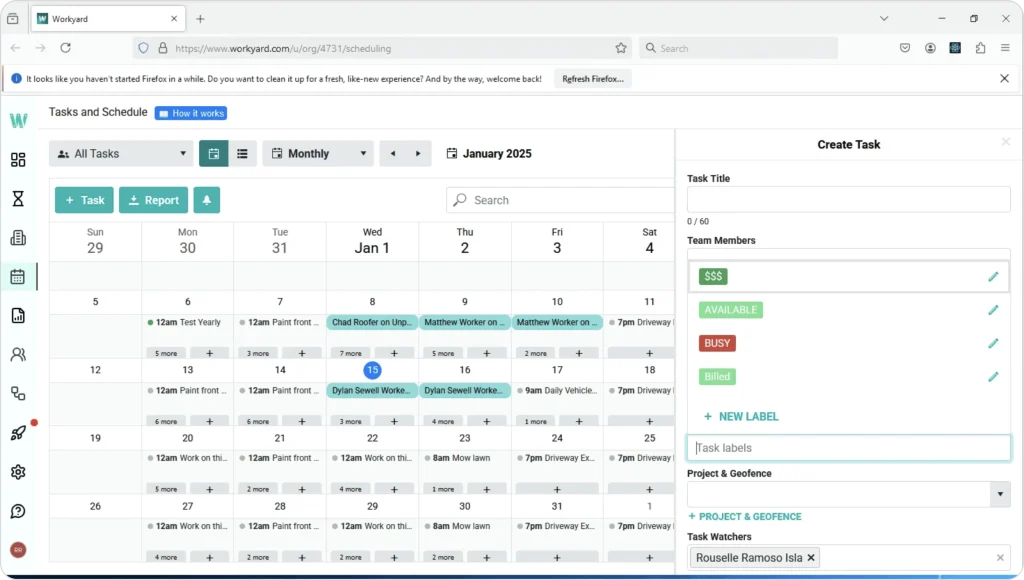The image size is (1024, 580).
Task: Open the team members page from sidebar
Action: point(18,353)
